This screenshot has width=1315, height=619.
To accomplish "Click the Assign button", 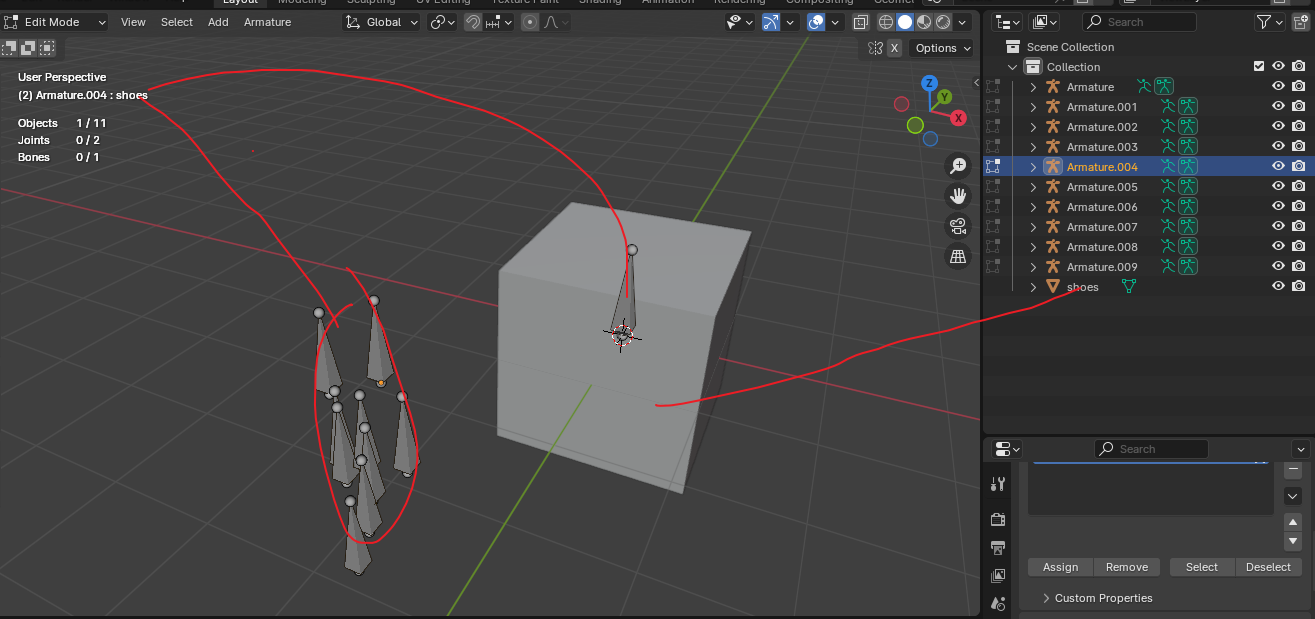I will point(1061,567).
